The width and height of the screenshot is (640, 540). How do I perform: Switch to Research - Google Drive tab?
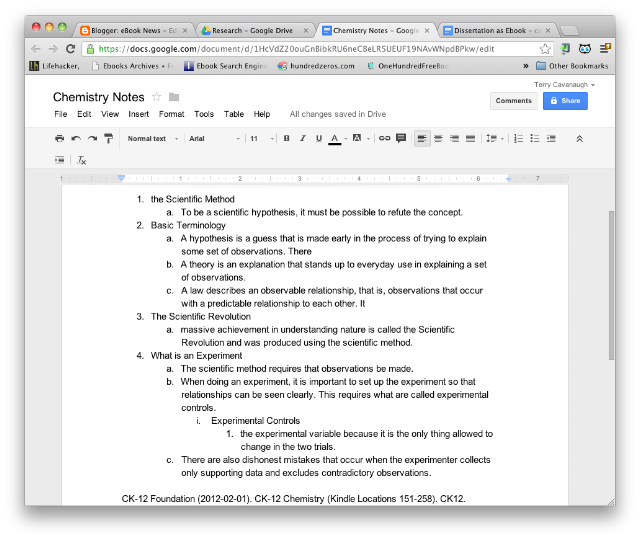tap(255, 31)
